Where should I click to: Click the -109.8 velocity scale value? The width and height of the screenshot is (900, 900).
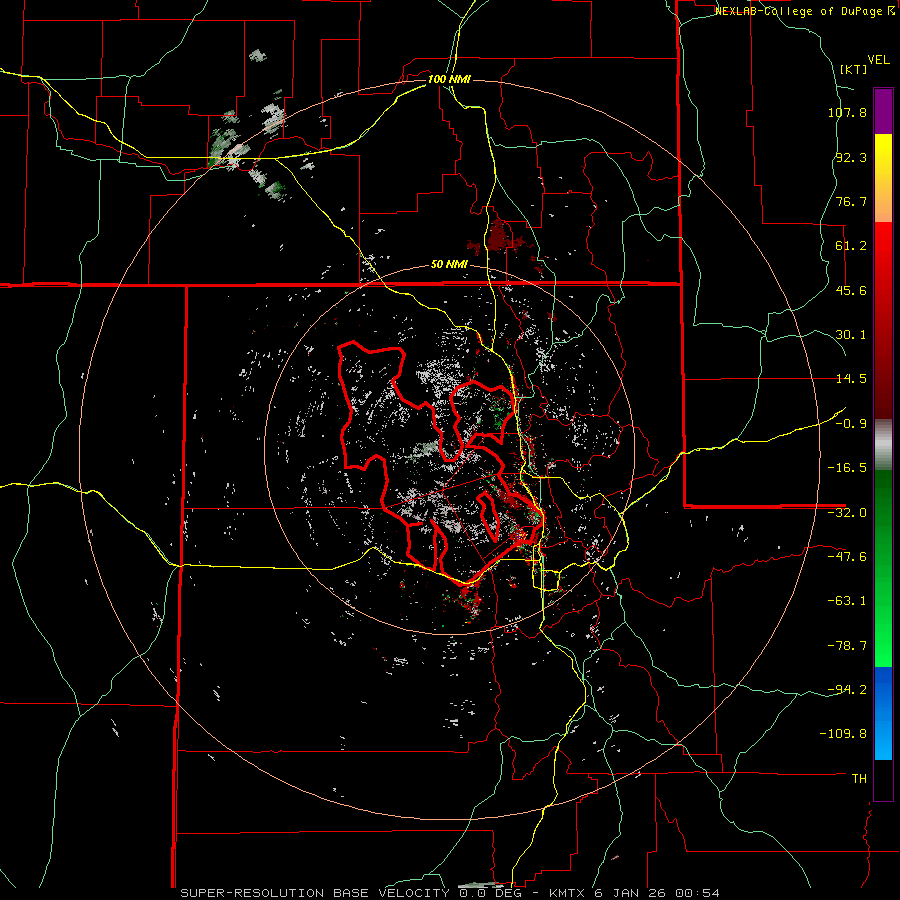pos(843,734)
